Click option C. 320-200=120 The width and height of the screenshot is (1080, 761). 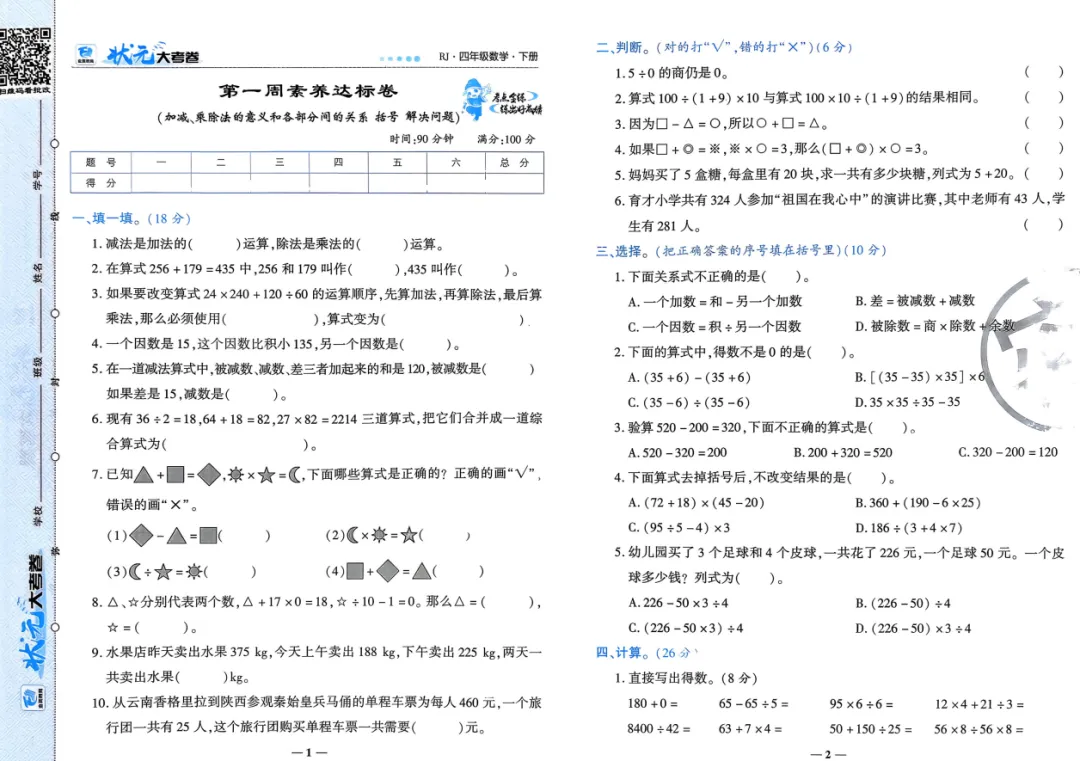click(1008, 452)
